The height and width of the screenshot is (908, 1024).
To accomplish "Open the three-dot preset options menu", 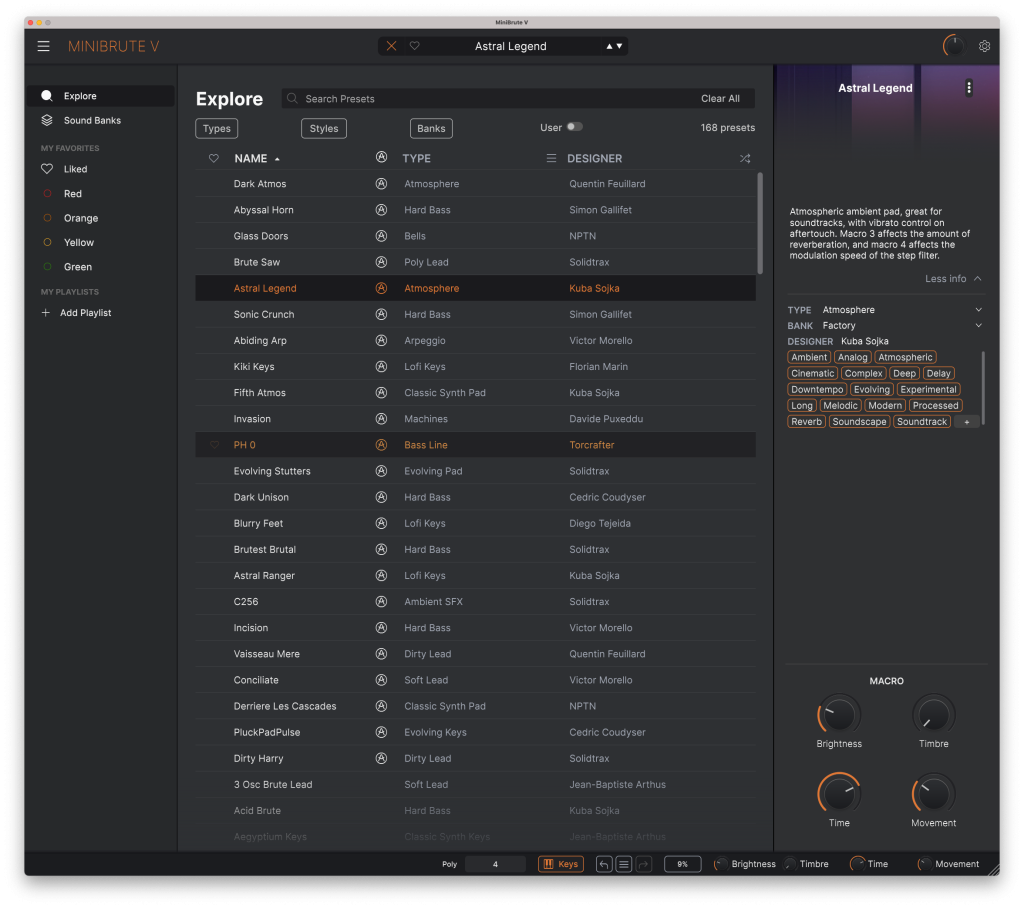I will (x=968, y=88).
